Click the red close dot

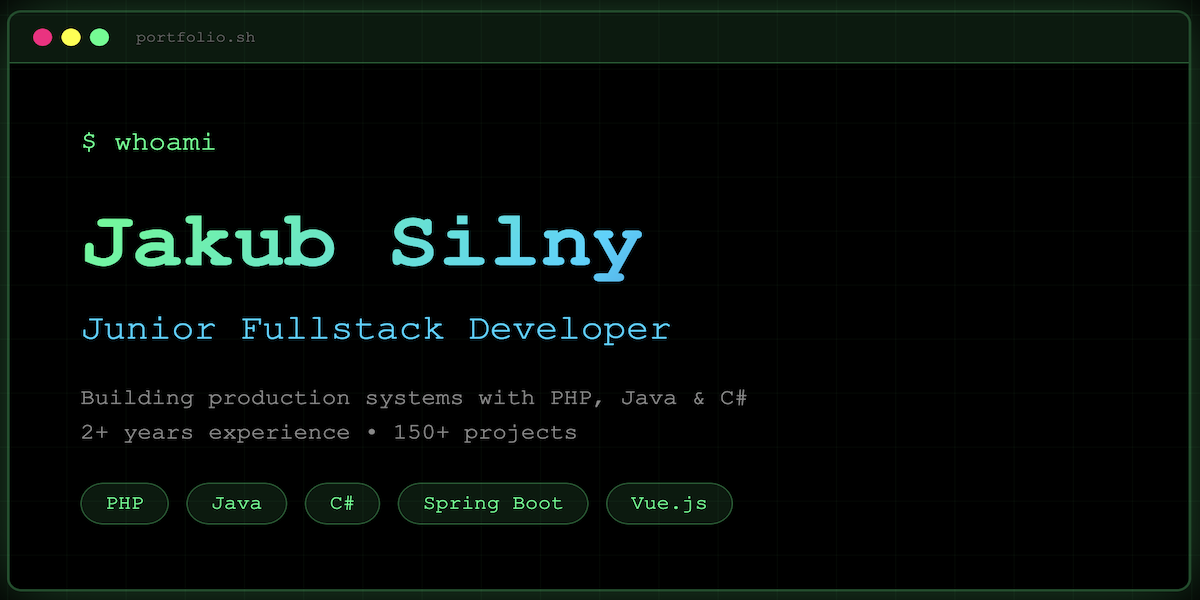coord(42,37)
